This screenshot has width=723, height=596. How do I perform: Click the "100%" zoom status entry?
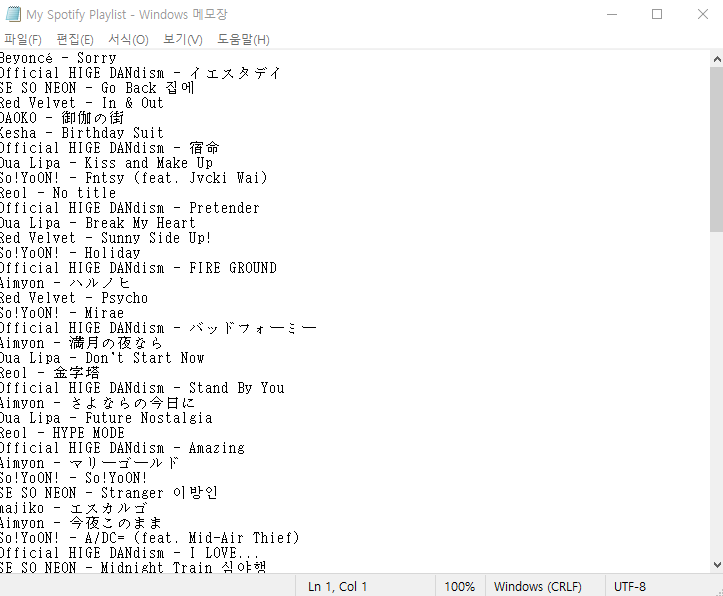(x=459, y=586)
